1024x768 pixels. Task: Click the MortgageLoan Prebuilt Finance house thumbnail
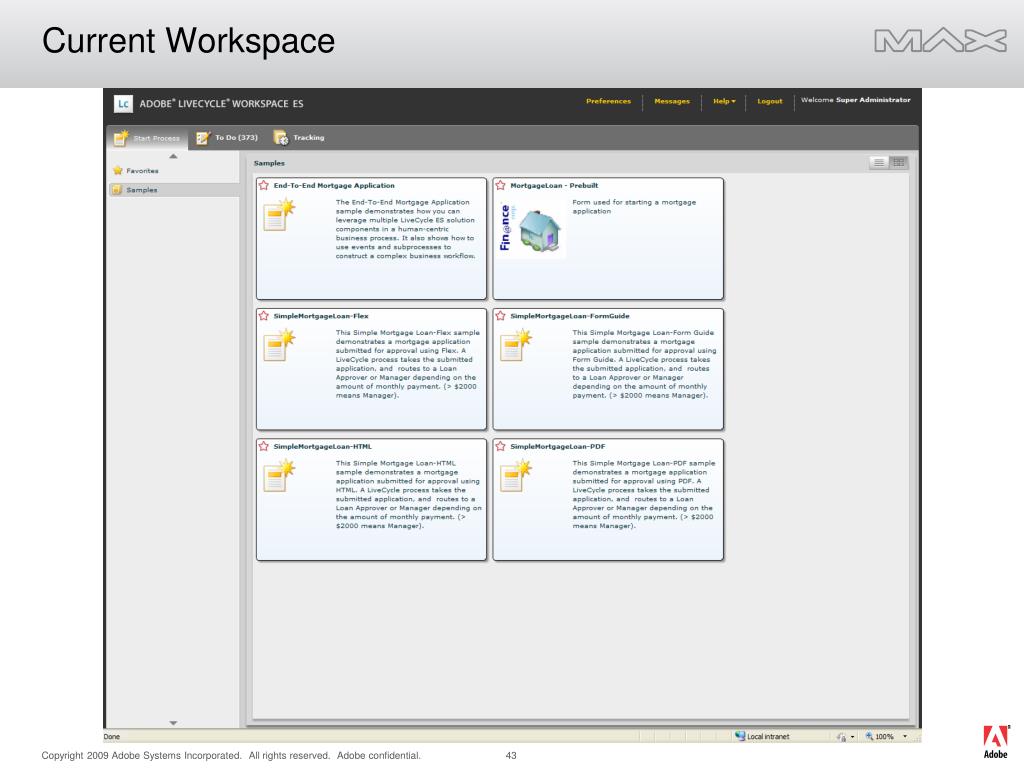[x=530, y=229]
